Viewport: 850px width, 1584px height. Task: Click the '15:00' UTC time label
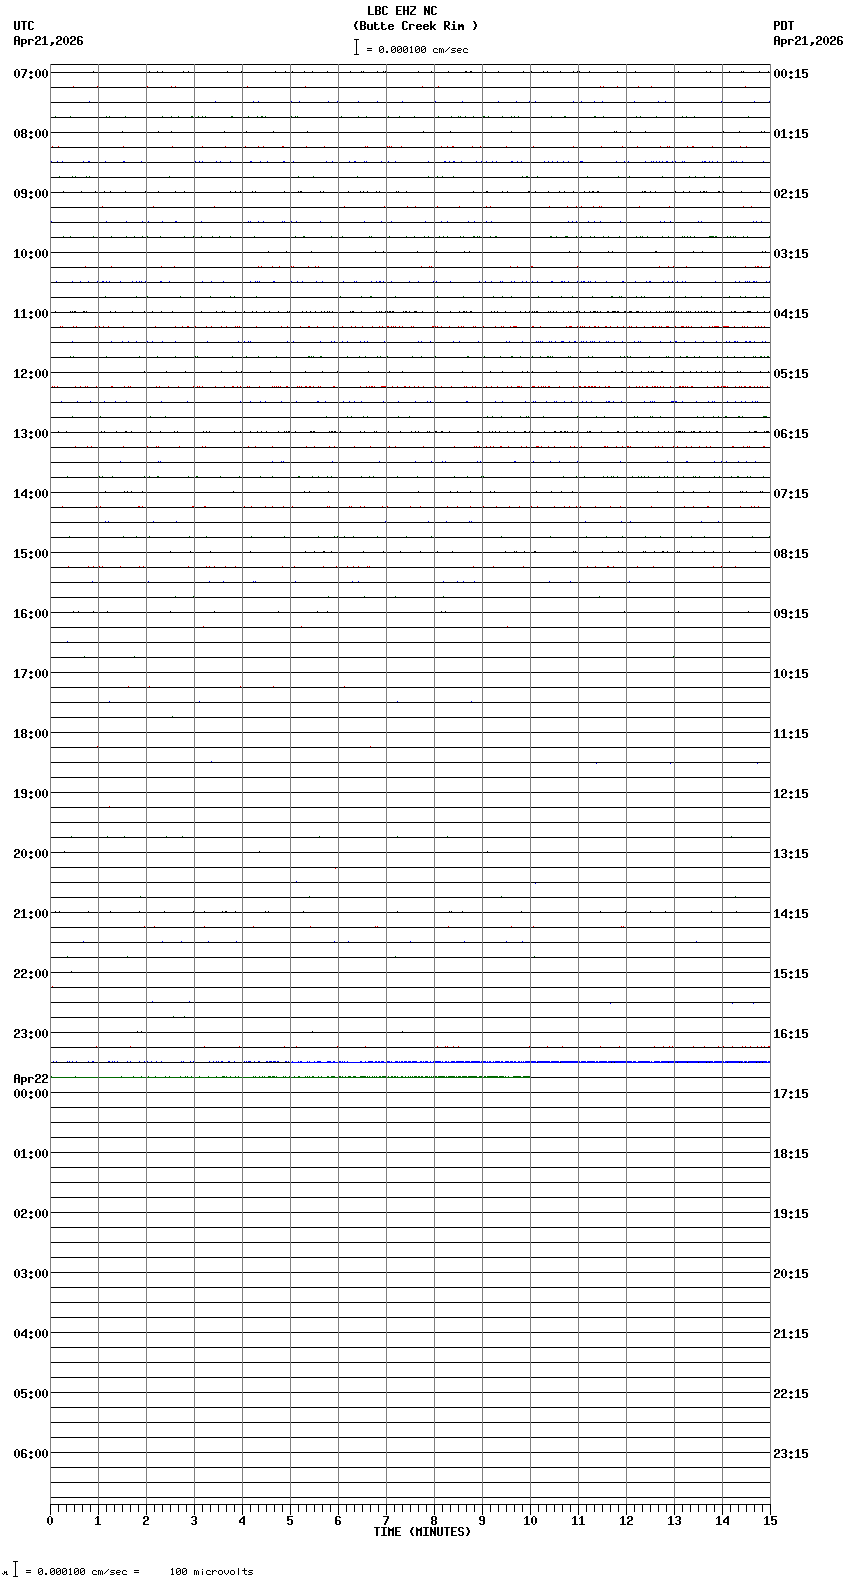(31, 554)
